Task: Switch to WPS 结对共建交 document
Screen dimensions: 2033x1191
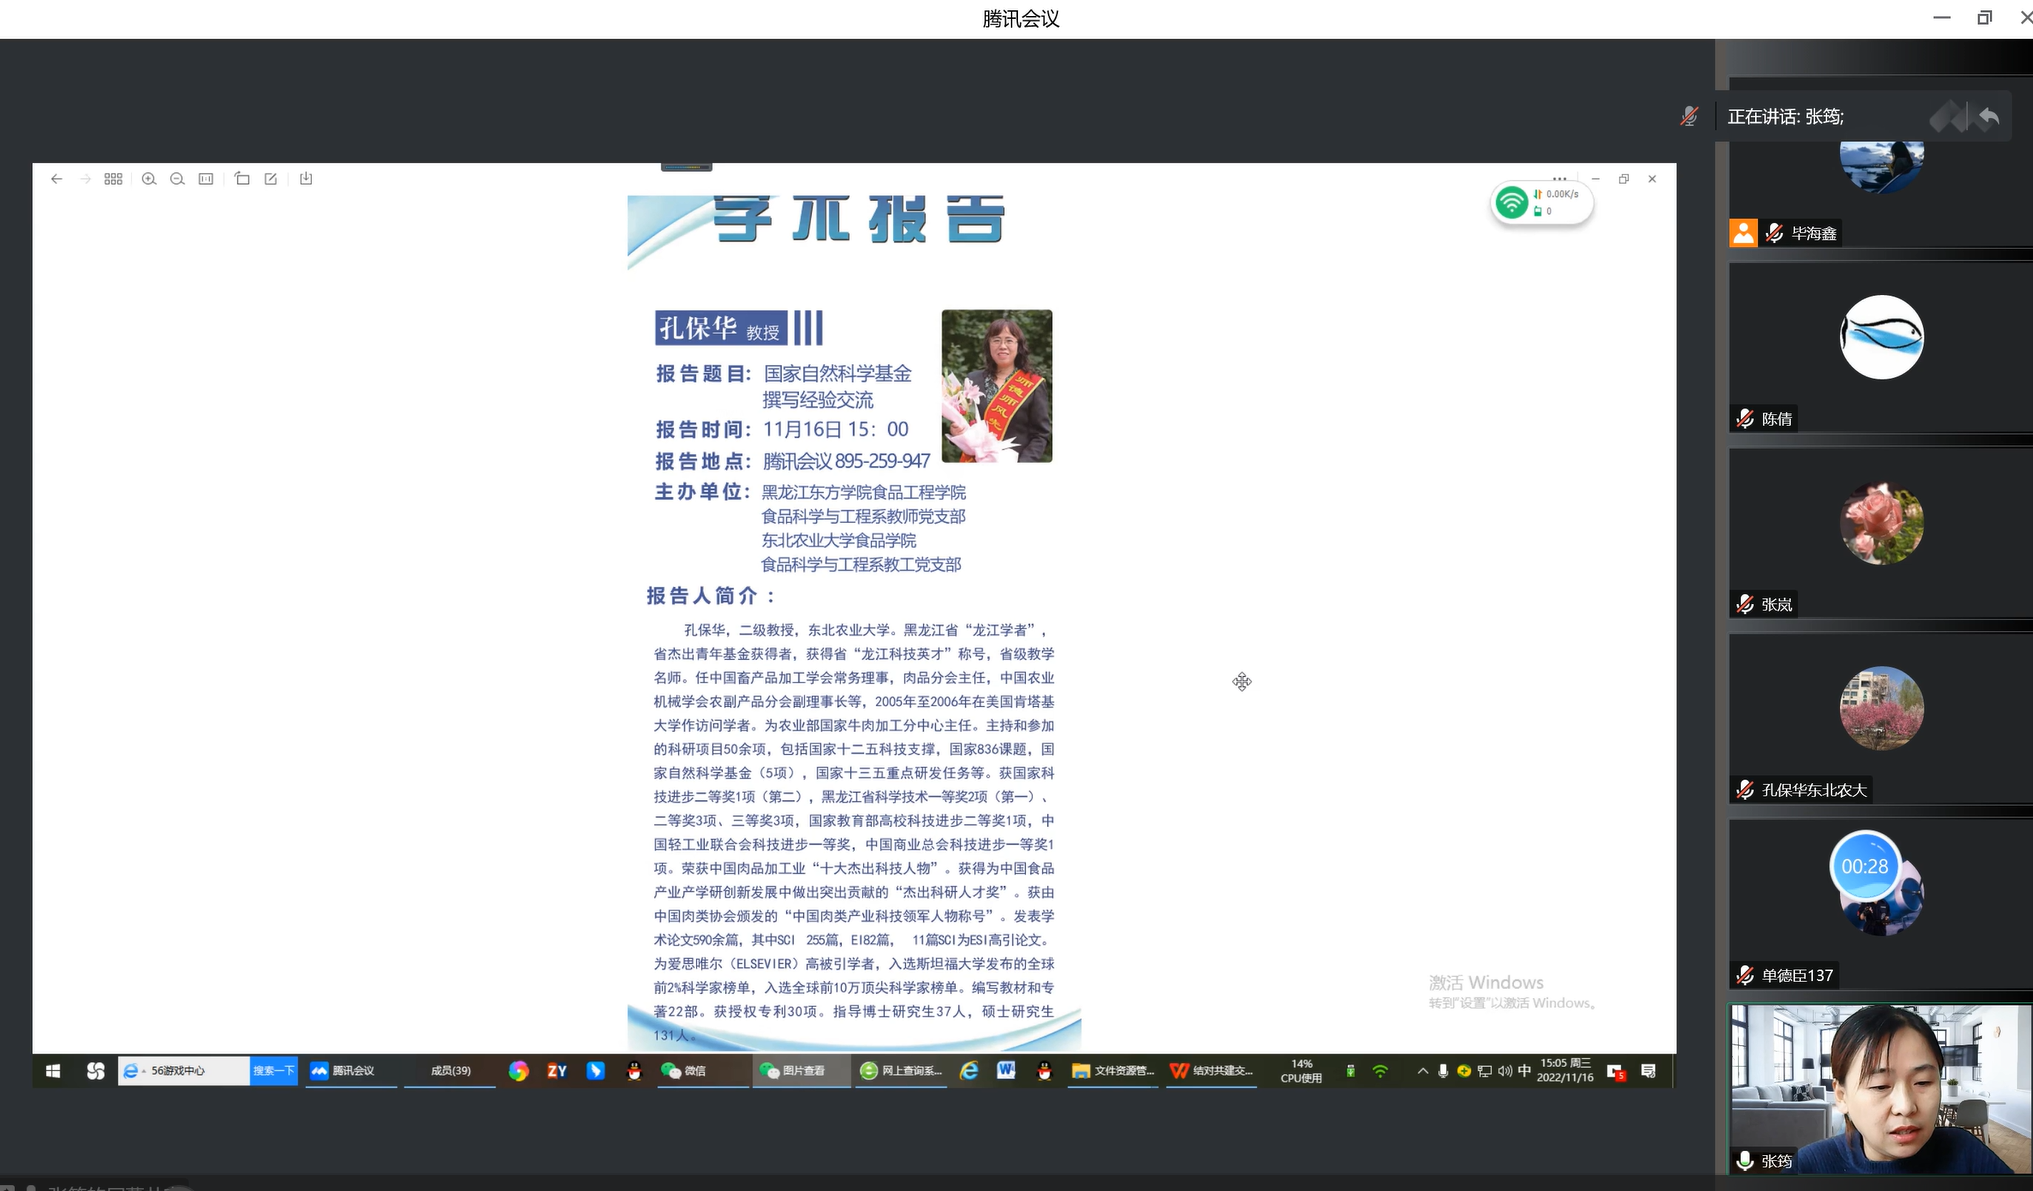Action: tap(1212, 1071)
